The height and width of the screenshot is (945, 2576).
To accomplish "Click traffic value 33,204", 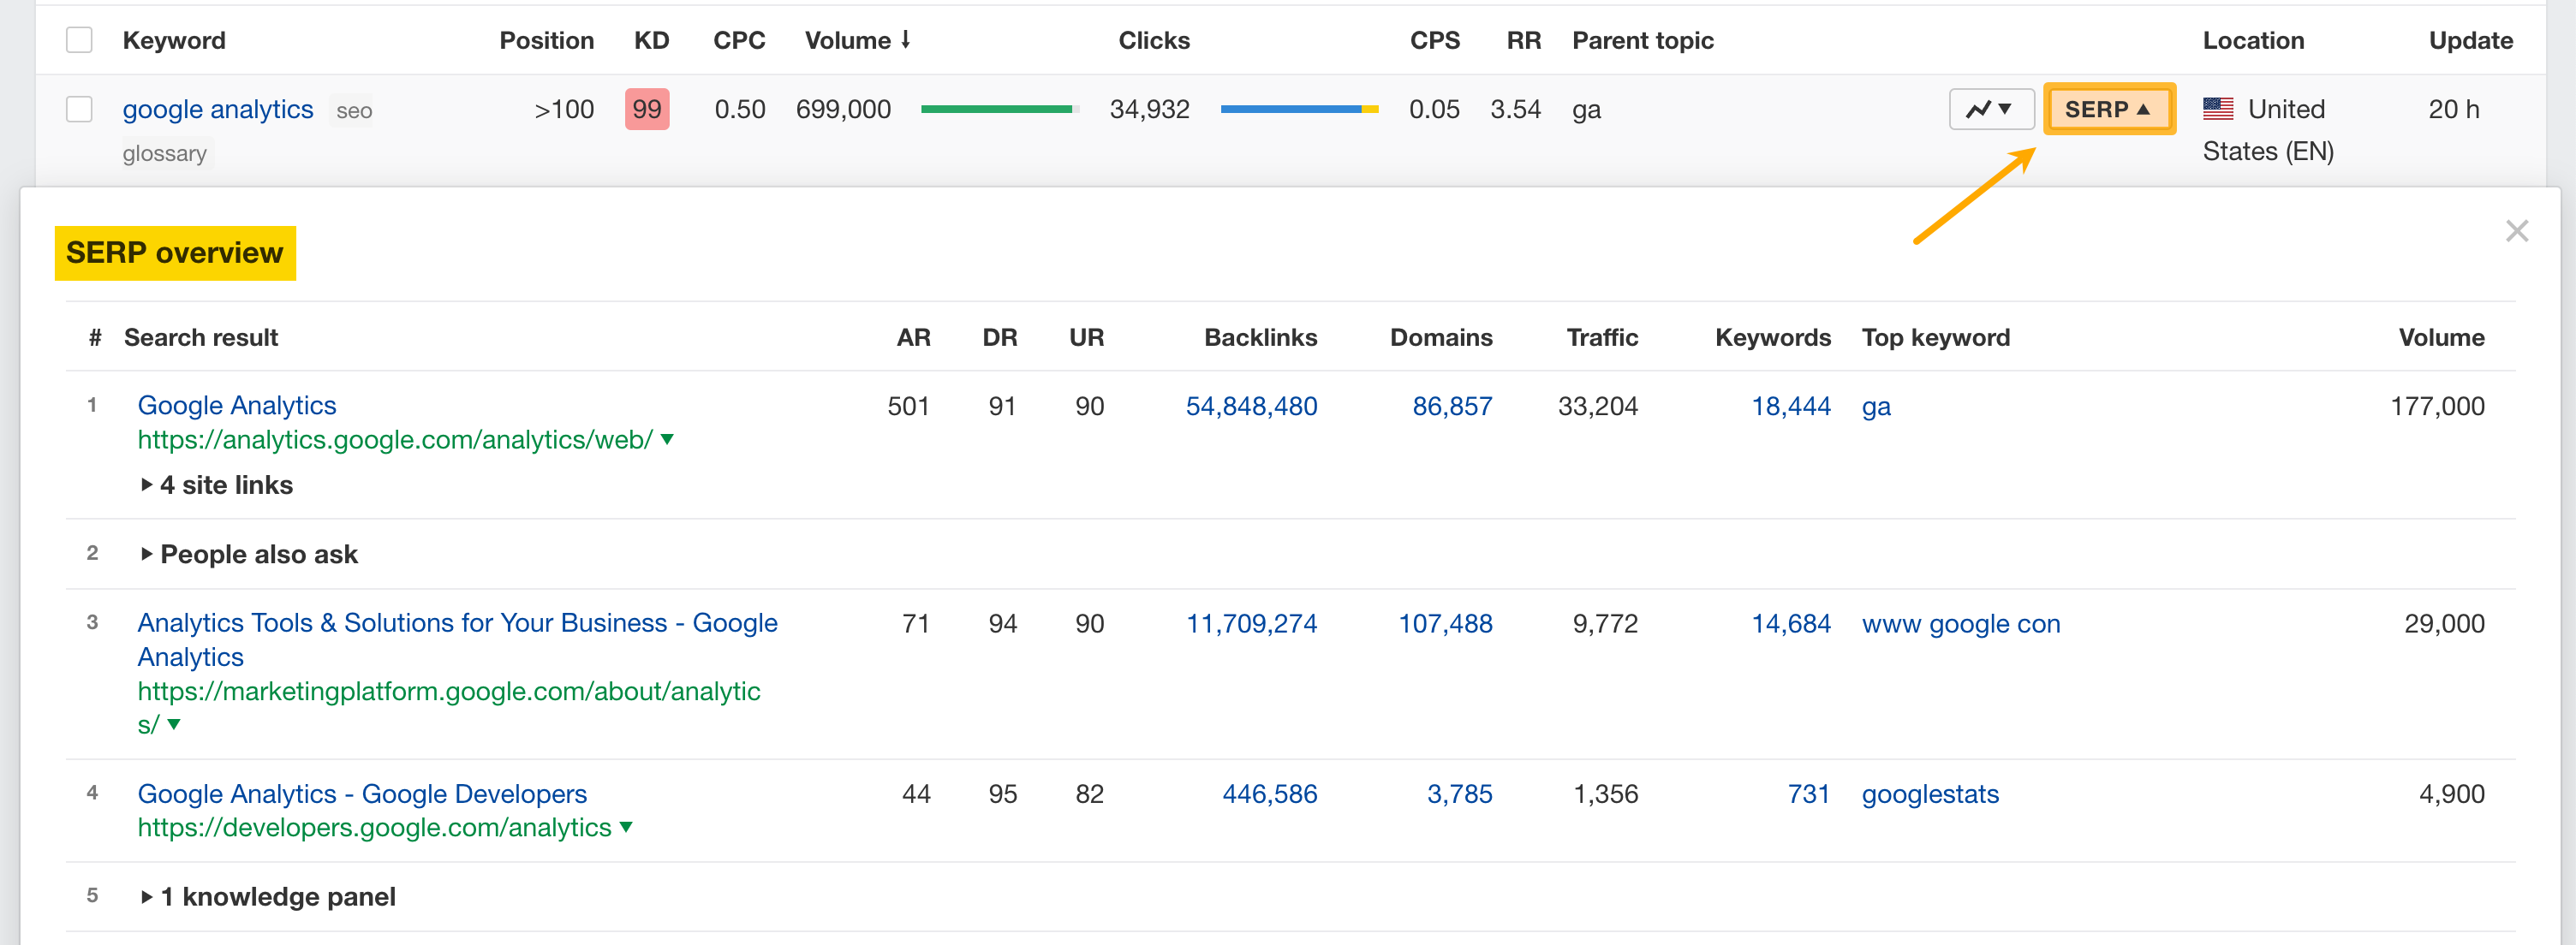I will (1597, 406).
